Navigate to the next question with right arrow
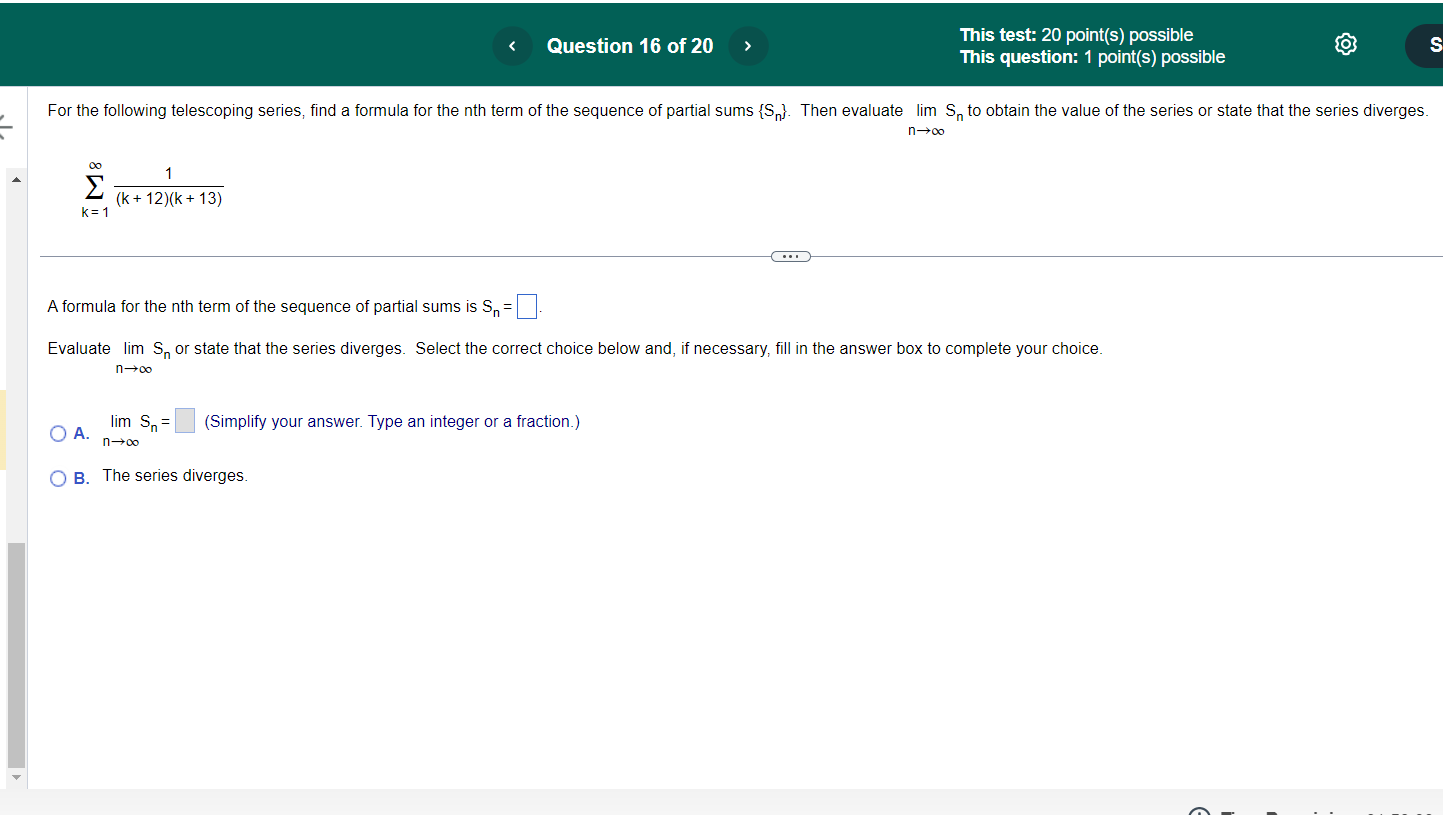1443x815 pixels. click(748, 45)
